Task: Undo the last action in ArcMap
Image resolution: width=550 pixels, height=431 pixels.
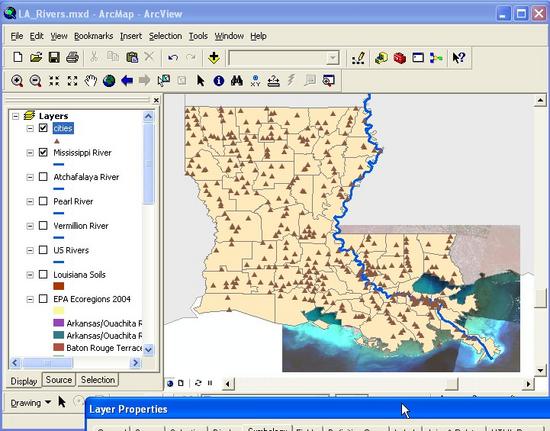Action: tap(173, 57)
